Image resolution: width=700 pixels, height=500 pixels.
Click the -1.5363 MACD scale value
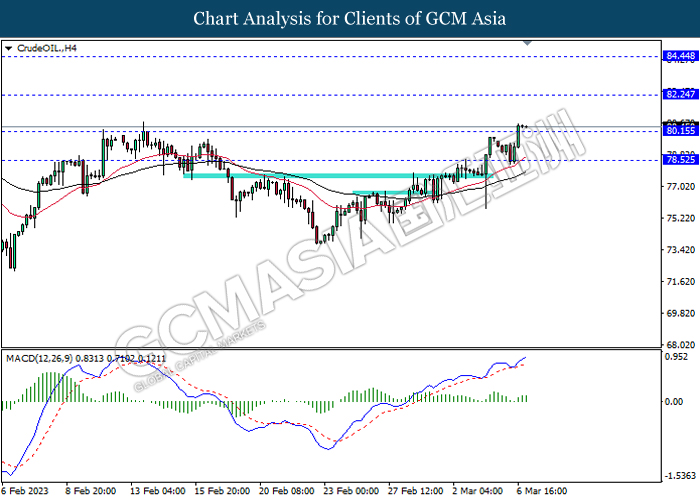(680, 476)
